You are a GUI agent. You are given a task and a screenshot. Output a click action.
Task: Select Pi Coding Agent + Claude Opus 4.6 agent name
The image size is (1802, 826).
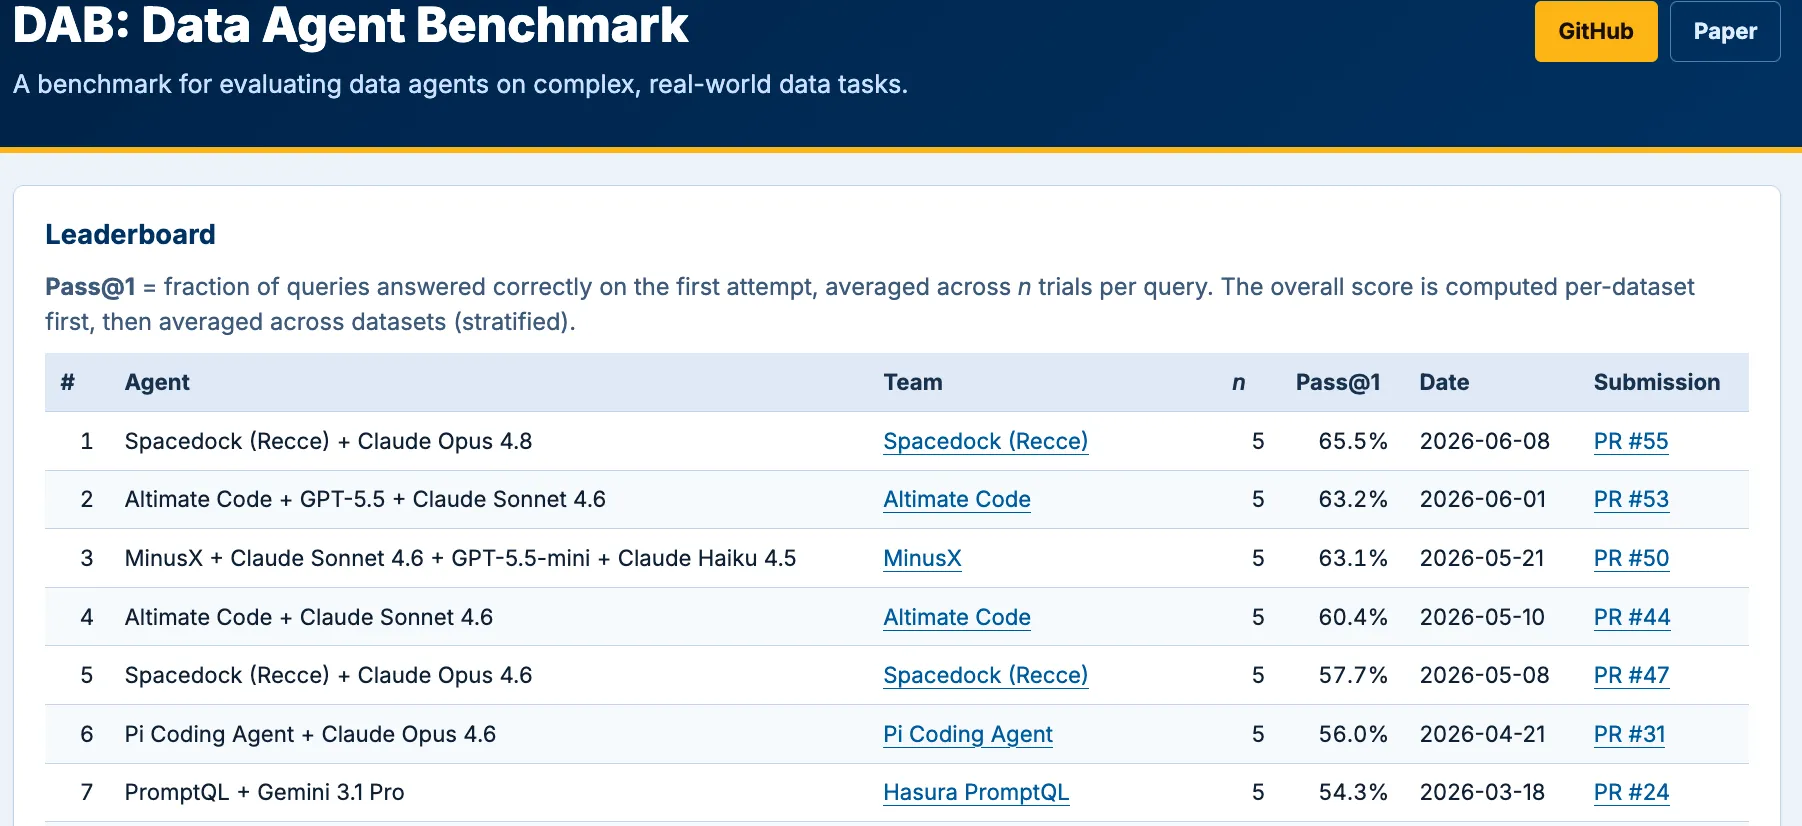pyautogui.click(x=310, y=734)
